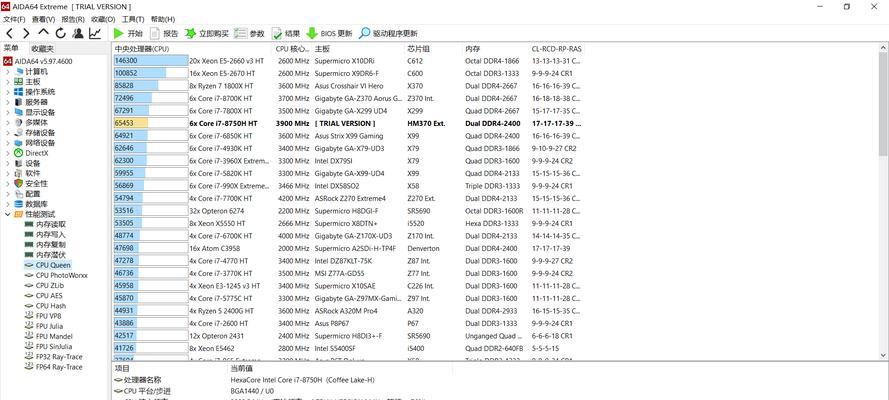Select the 配置 icon in the tree
The height and width of the screenshot is (400, 889).
click(x=19, y=194)
